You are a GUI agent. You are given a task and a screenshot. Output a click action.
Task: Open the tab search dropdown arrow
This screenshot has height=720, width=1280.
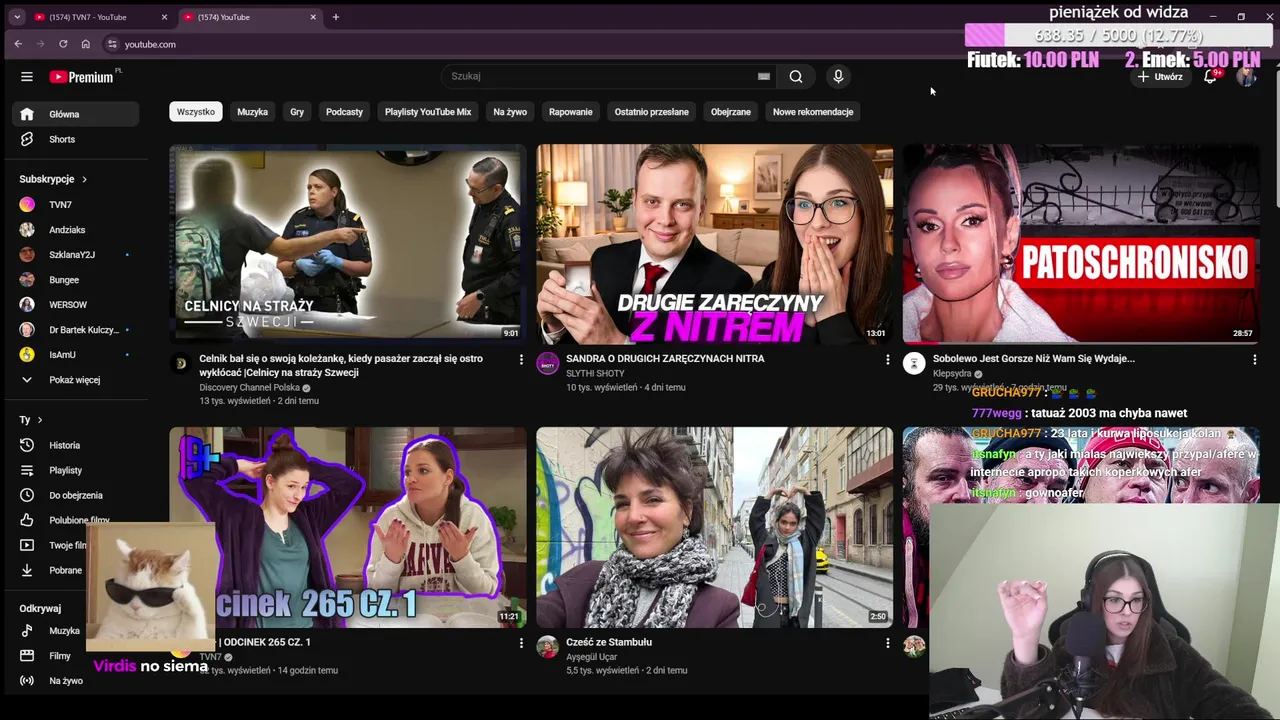point(16,17)
